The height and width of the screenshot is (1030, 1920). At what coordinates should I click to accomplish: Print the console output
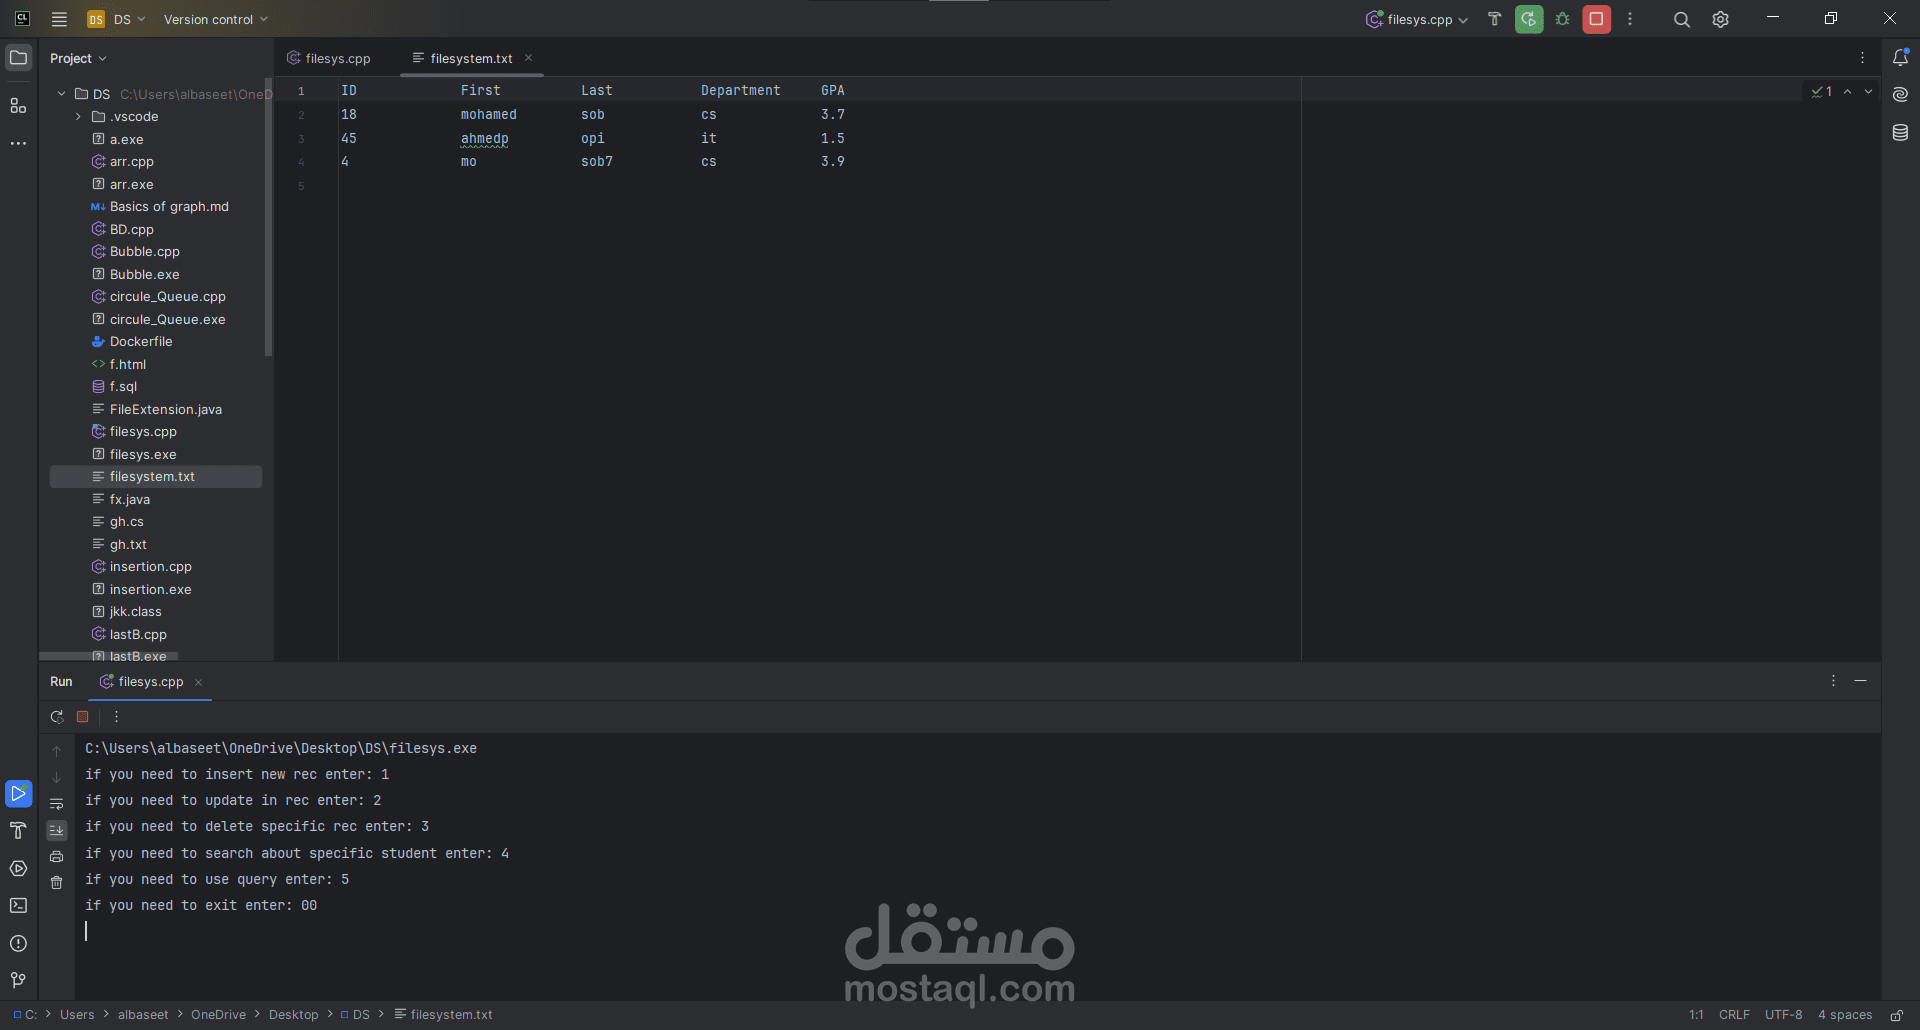tap(57, 857)
